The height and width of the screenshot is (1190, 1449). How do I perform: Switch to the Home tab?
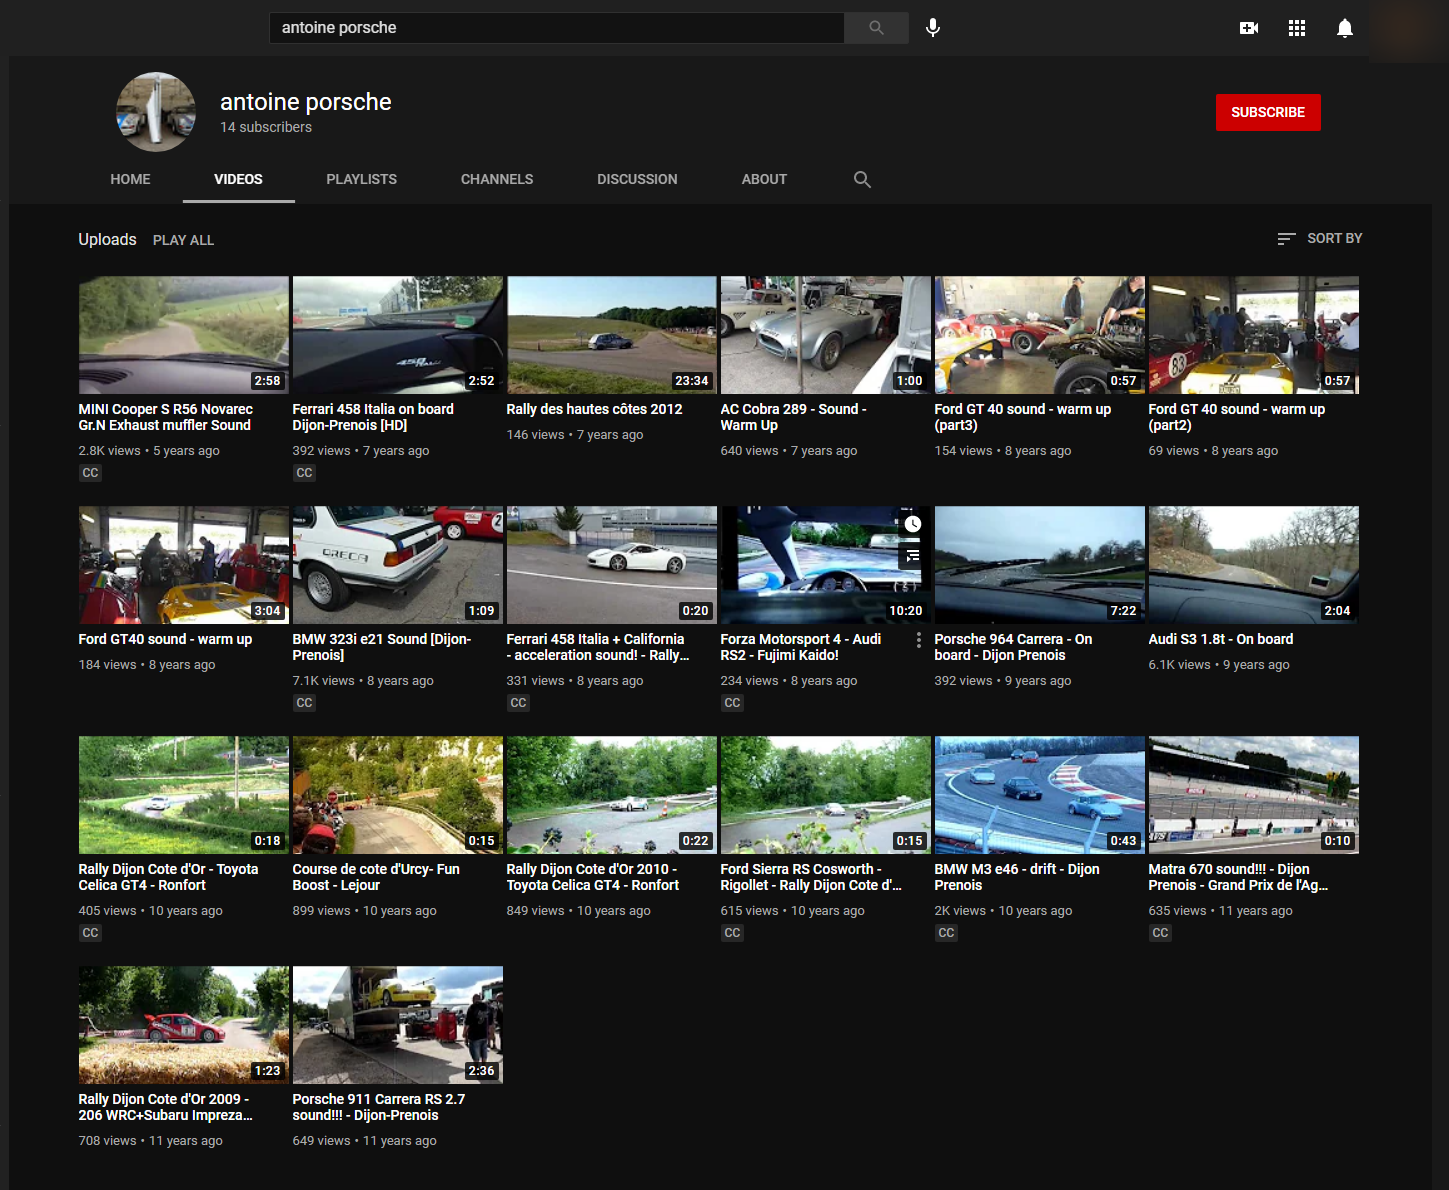(130, 179)
